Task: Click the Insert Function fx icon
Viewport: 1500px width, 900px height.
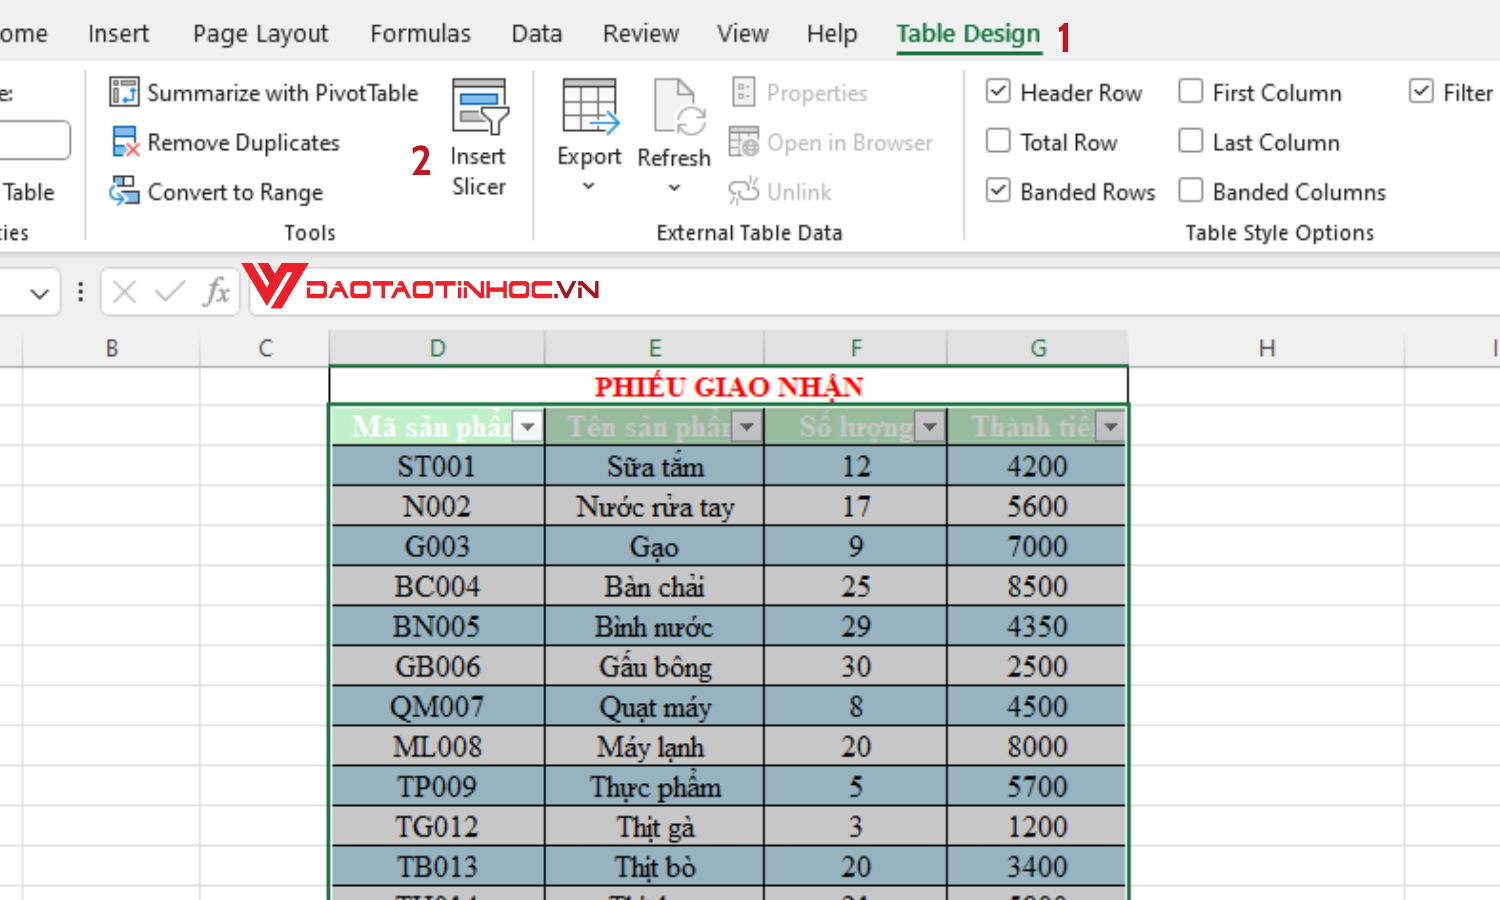Action: pos(218,291)
